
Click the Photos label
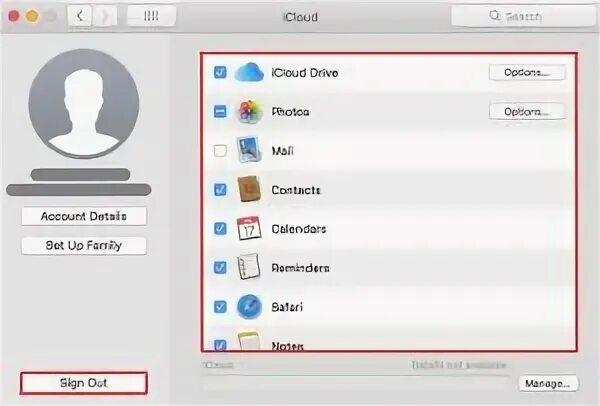click(290, 112)
